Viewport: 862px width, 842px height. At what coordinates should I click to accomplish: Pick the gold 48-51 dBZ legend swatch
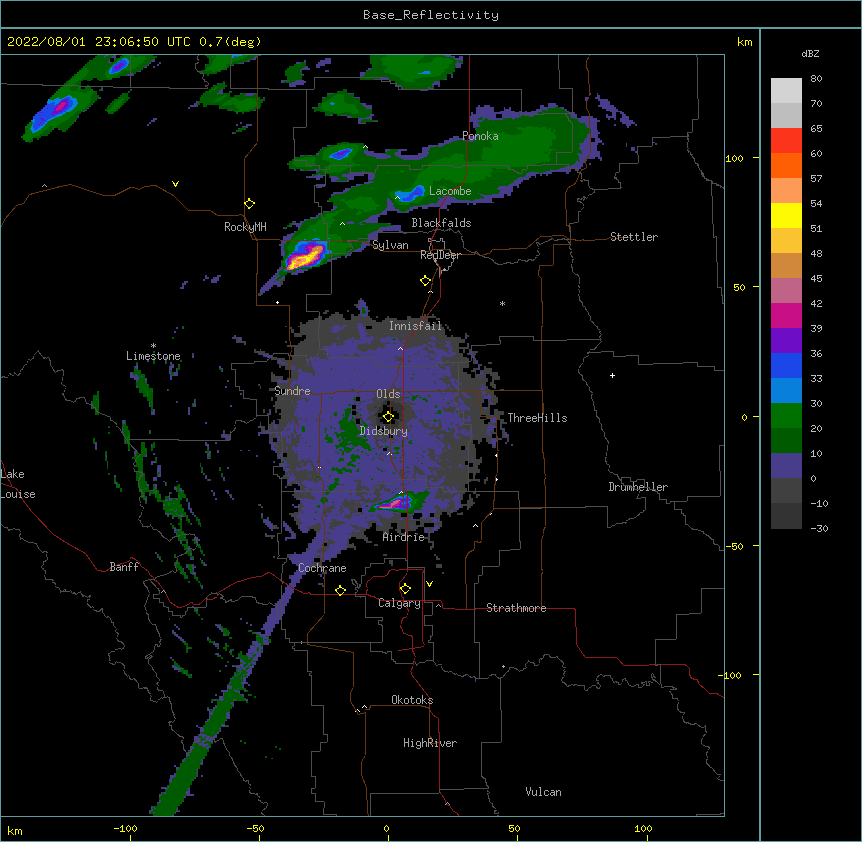(x=786, y=241)
